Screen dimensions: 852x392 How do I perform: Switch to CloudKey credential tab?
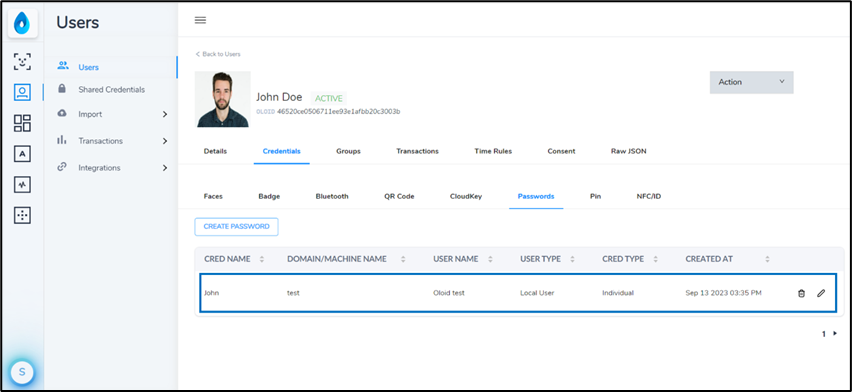click(x=466, y=196)
